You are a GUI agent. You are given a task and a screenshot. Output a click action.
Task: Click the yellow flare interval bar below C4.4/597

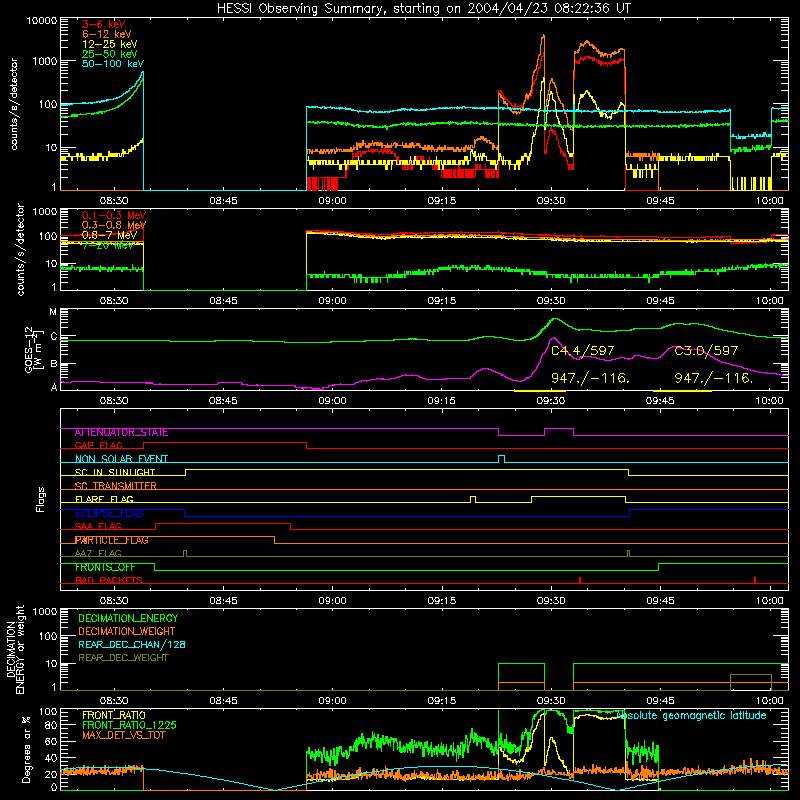coord(540,391)
